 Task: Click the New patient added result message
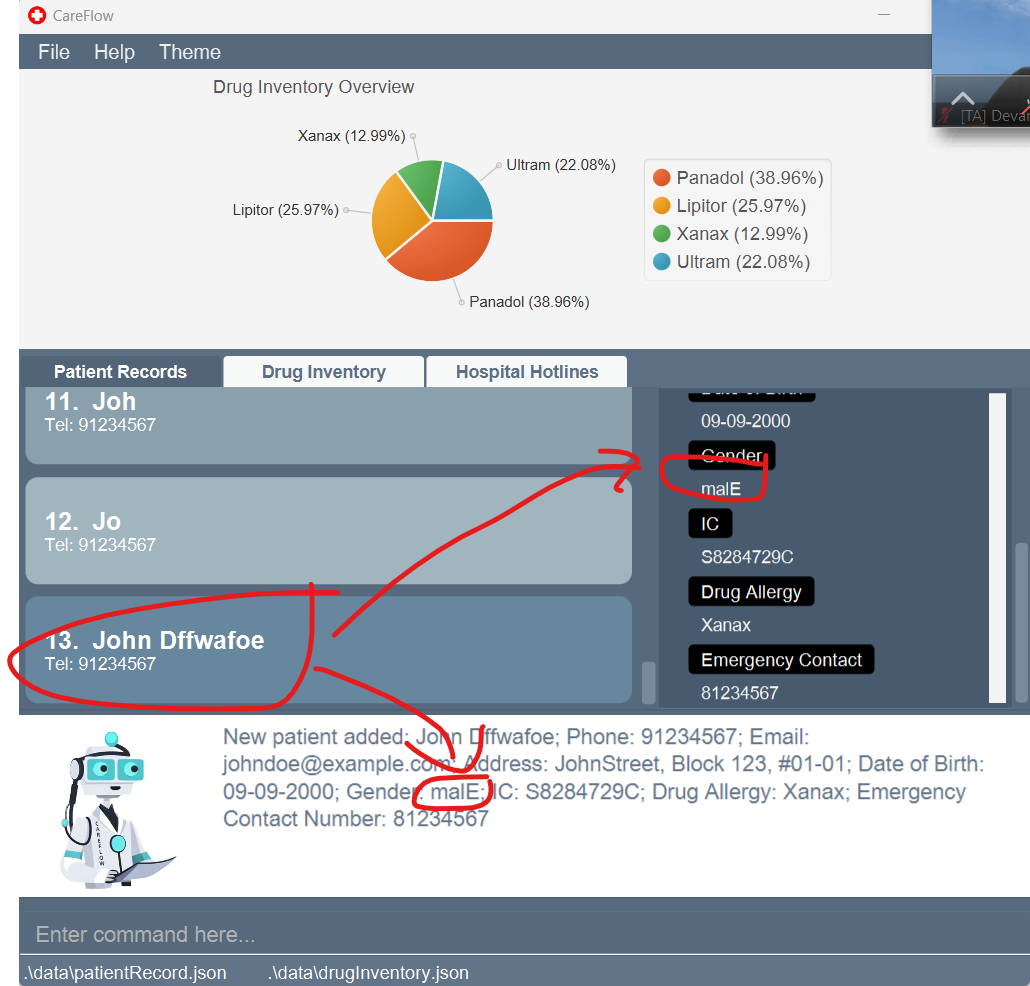[603, 778]
